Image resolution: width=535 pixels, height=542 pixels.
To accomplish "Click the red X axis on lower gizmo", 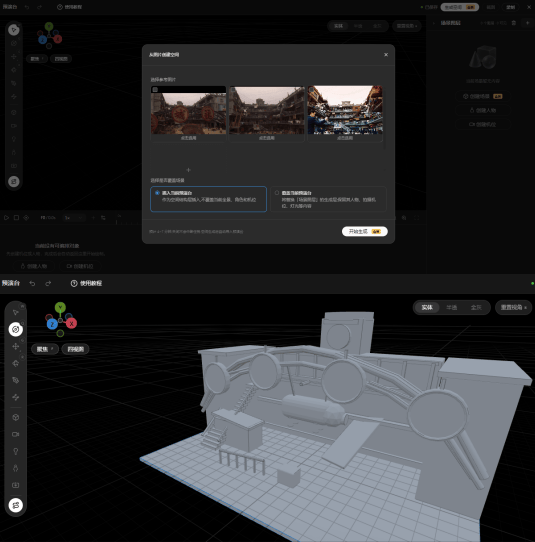I will coord(72,324).
